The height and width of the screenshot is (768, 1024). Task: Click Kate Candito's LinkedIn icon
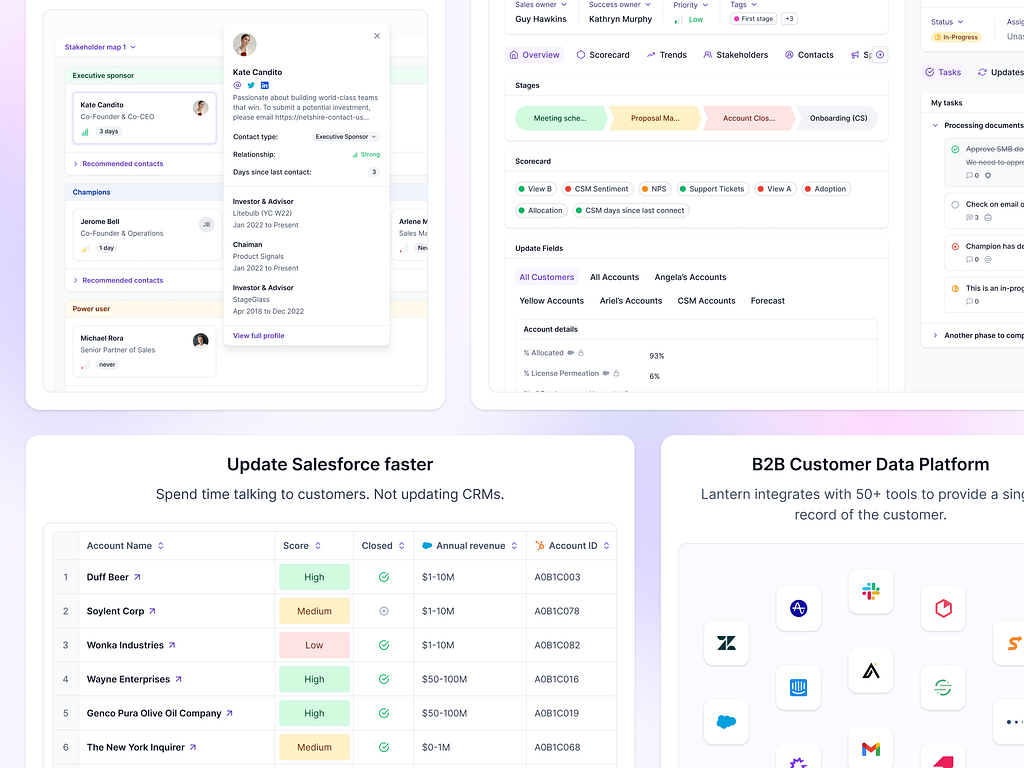pos(265,85)
